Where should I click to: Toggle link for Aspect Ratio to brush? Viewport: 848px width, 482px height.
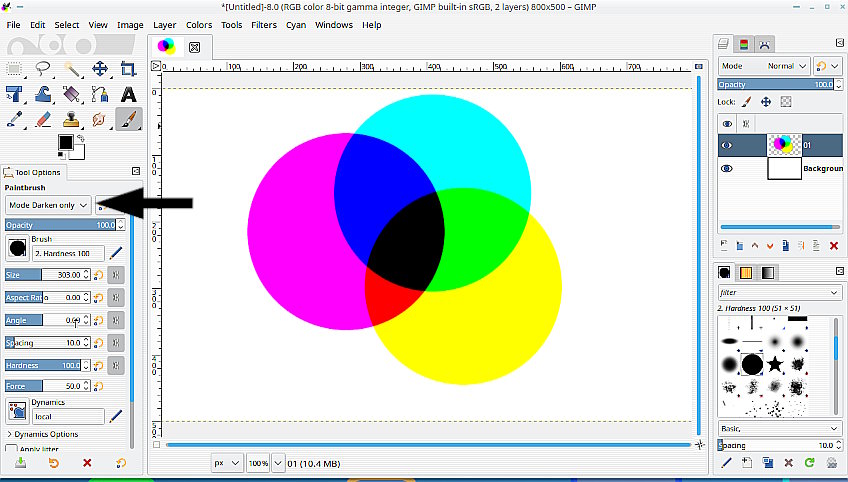pos(116,298)
